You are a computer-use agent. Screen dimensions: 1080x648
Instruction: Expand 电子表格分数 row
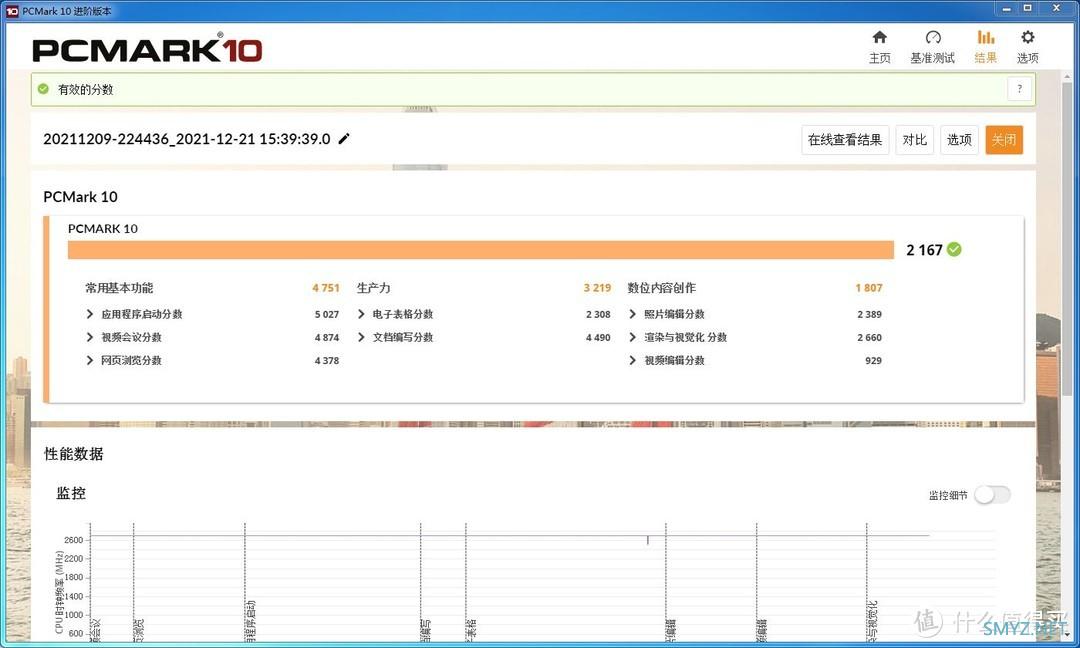pyautogui.click(x=361, y=314)
